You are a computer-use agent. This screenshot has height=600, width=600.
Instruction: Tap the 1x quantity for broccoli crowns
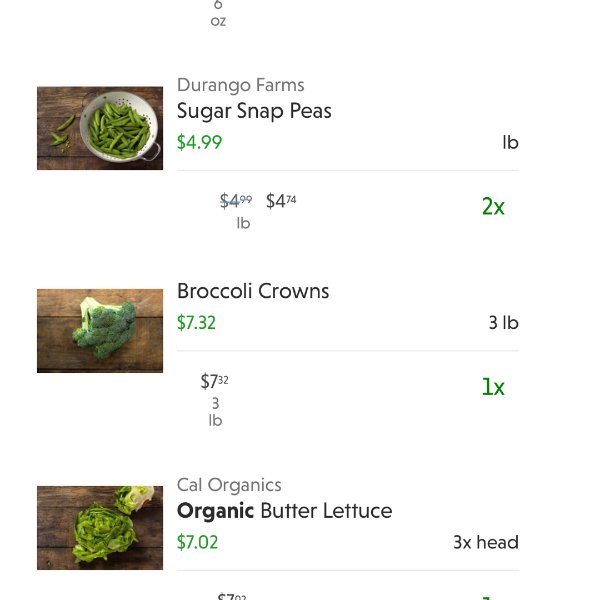click(493, 387)
